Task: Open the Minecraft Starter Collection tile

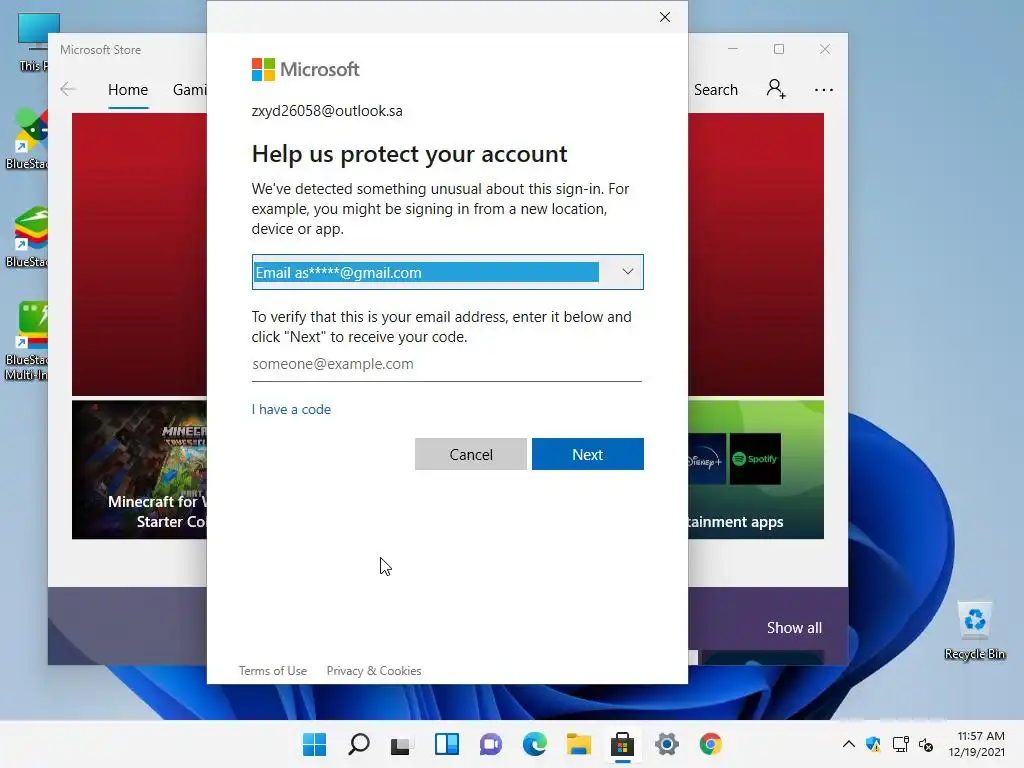Action: pyautogui.click(x=139, y=470)
